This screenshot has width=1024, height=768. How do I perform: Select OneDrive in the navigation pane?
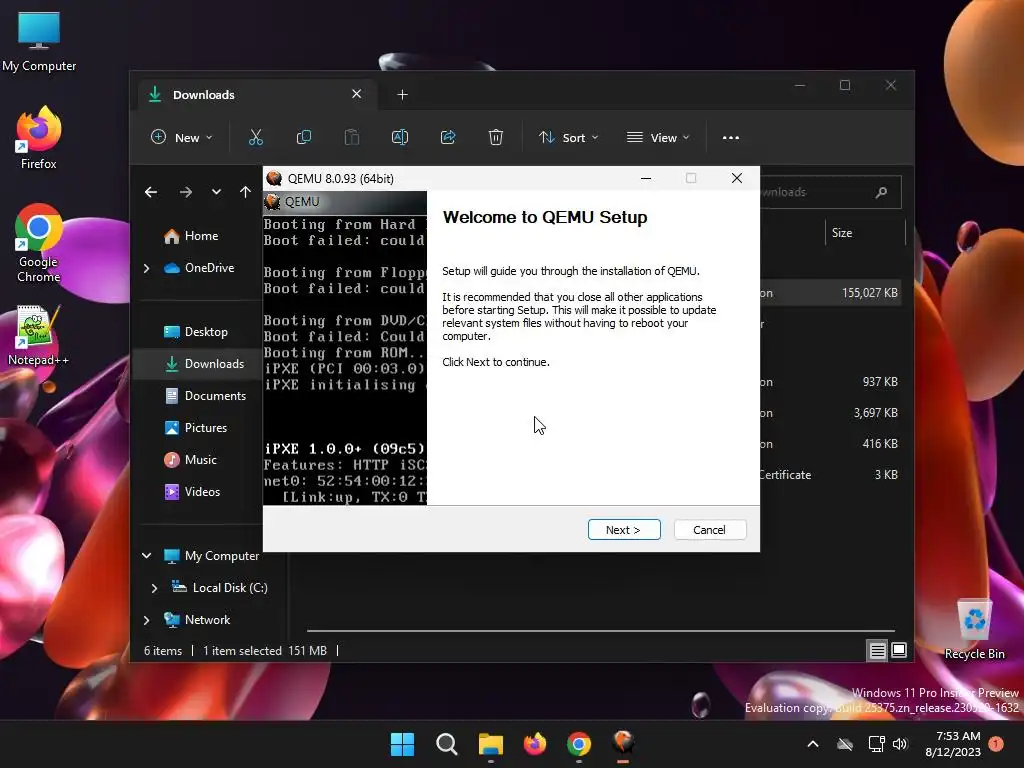pyautogui.click(x=199, y=268)
